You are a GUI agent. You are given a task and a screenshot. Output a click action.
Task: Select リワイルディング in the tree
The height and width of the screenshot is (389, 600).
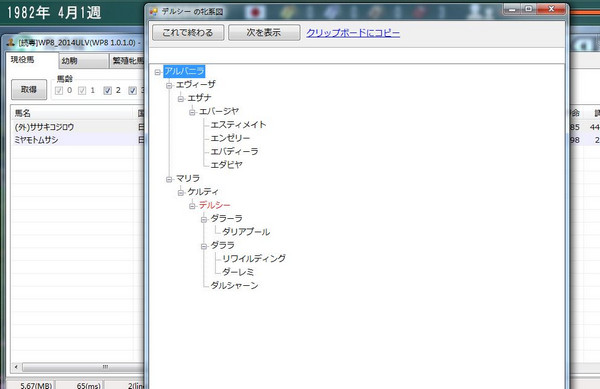(x=254, y=259)
